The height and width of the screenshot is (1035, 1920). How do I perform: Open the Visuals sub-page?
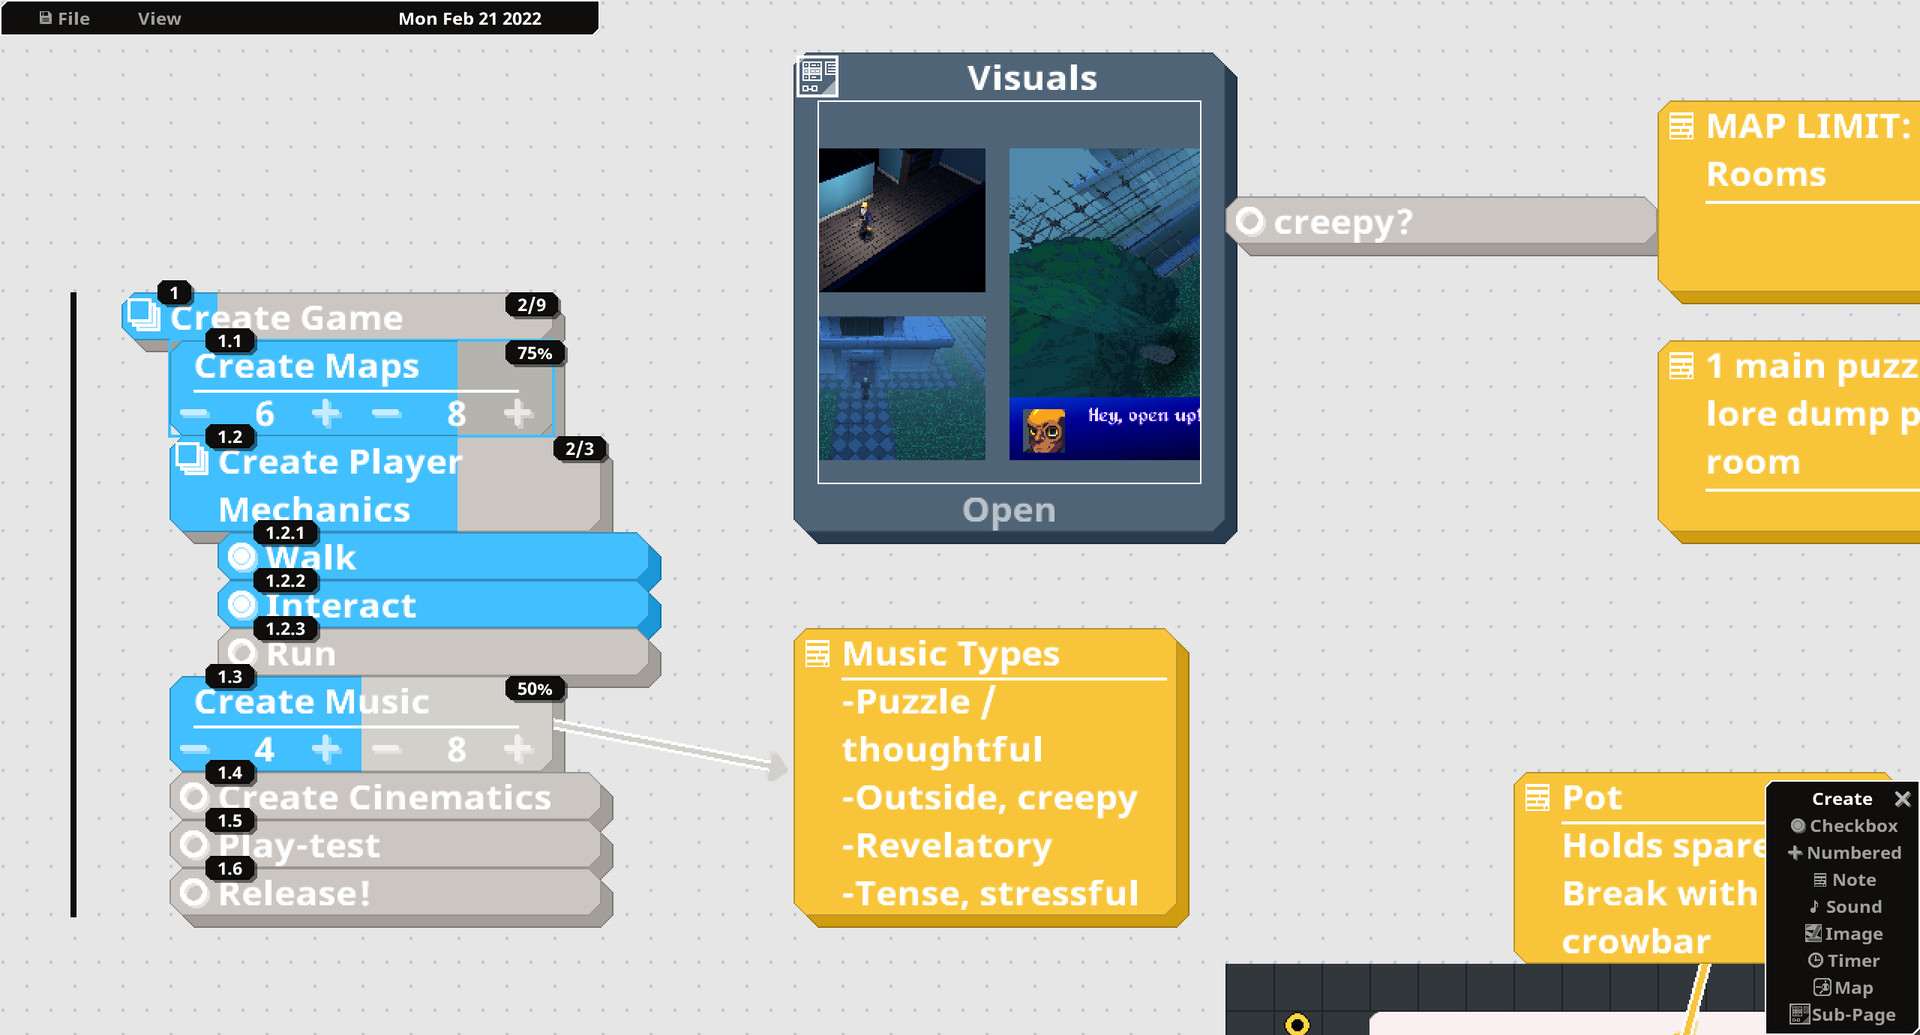tap(1008, 510)
